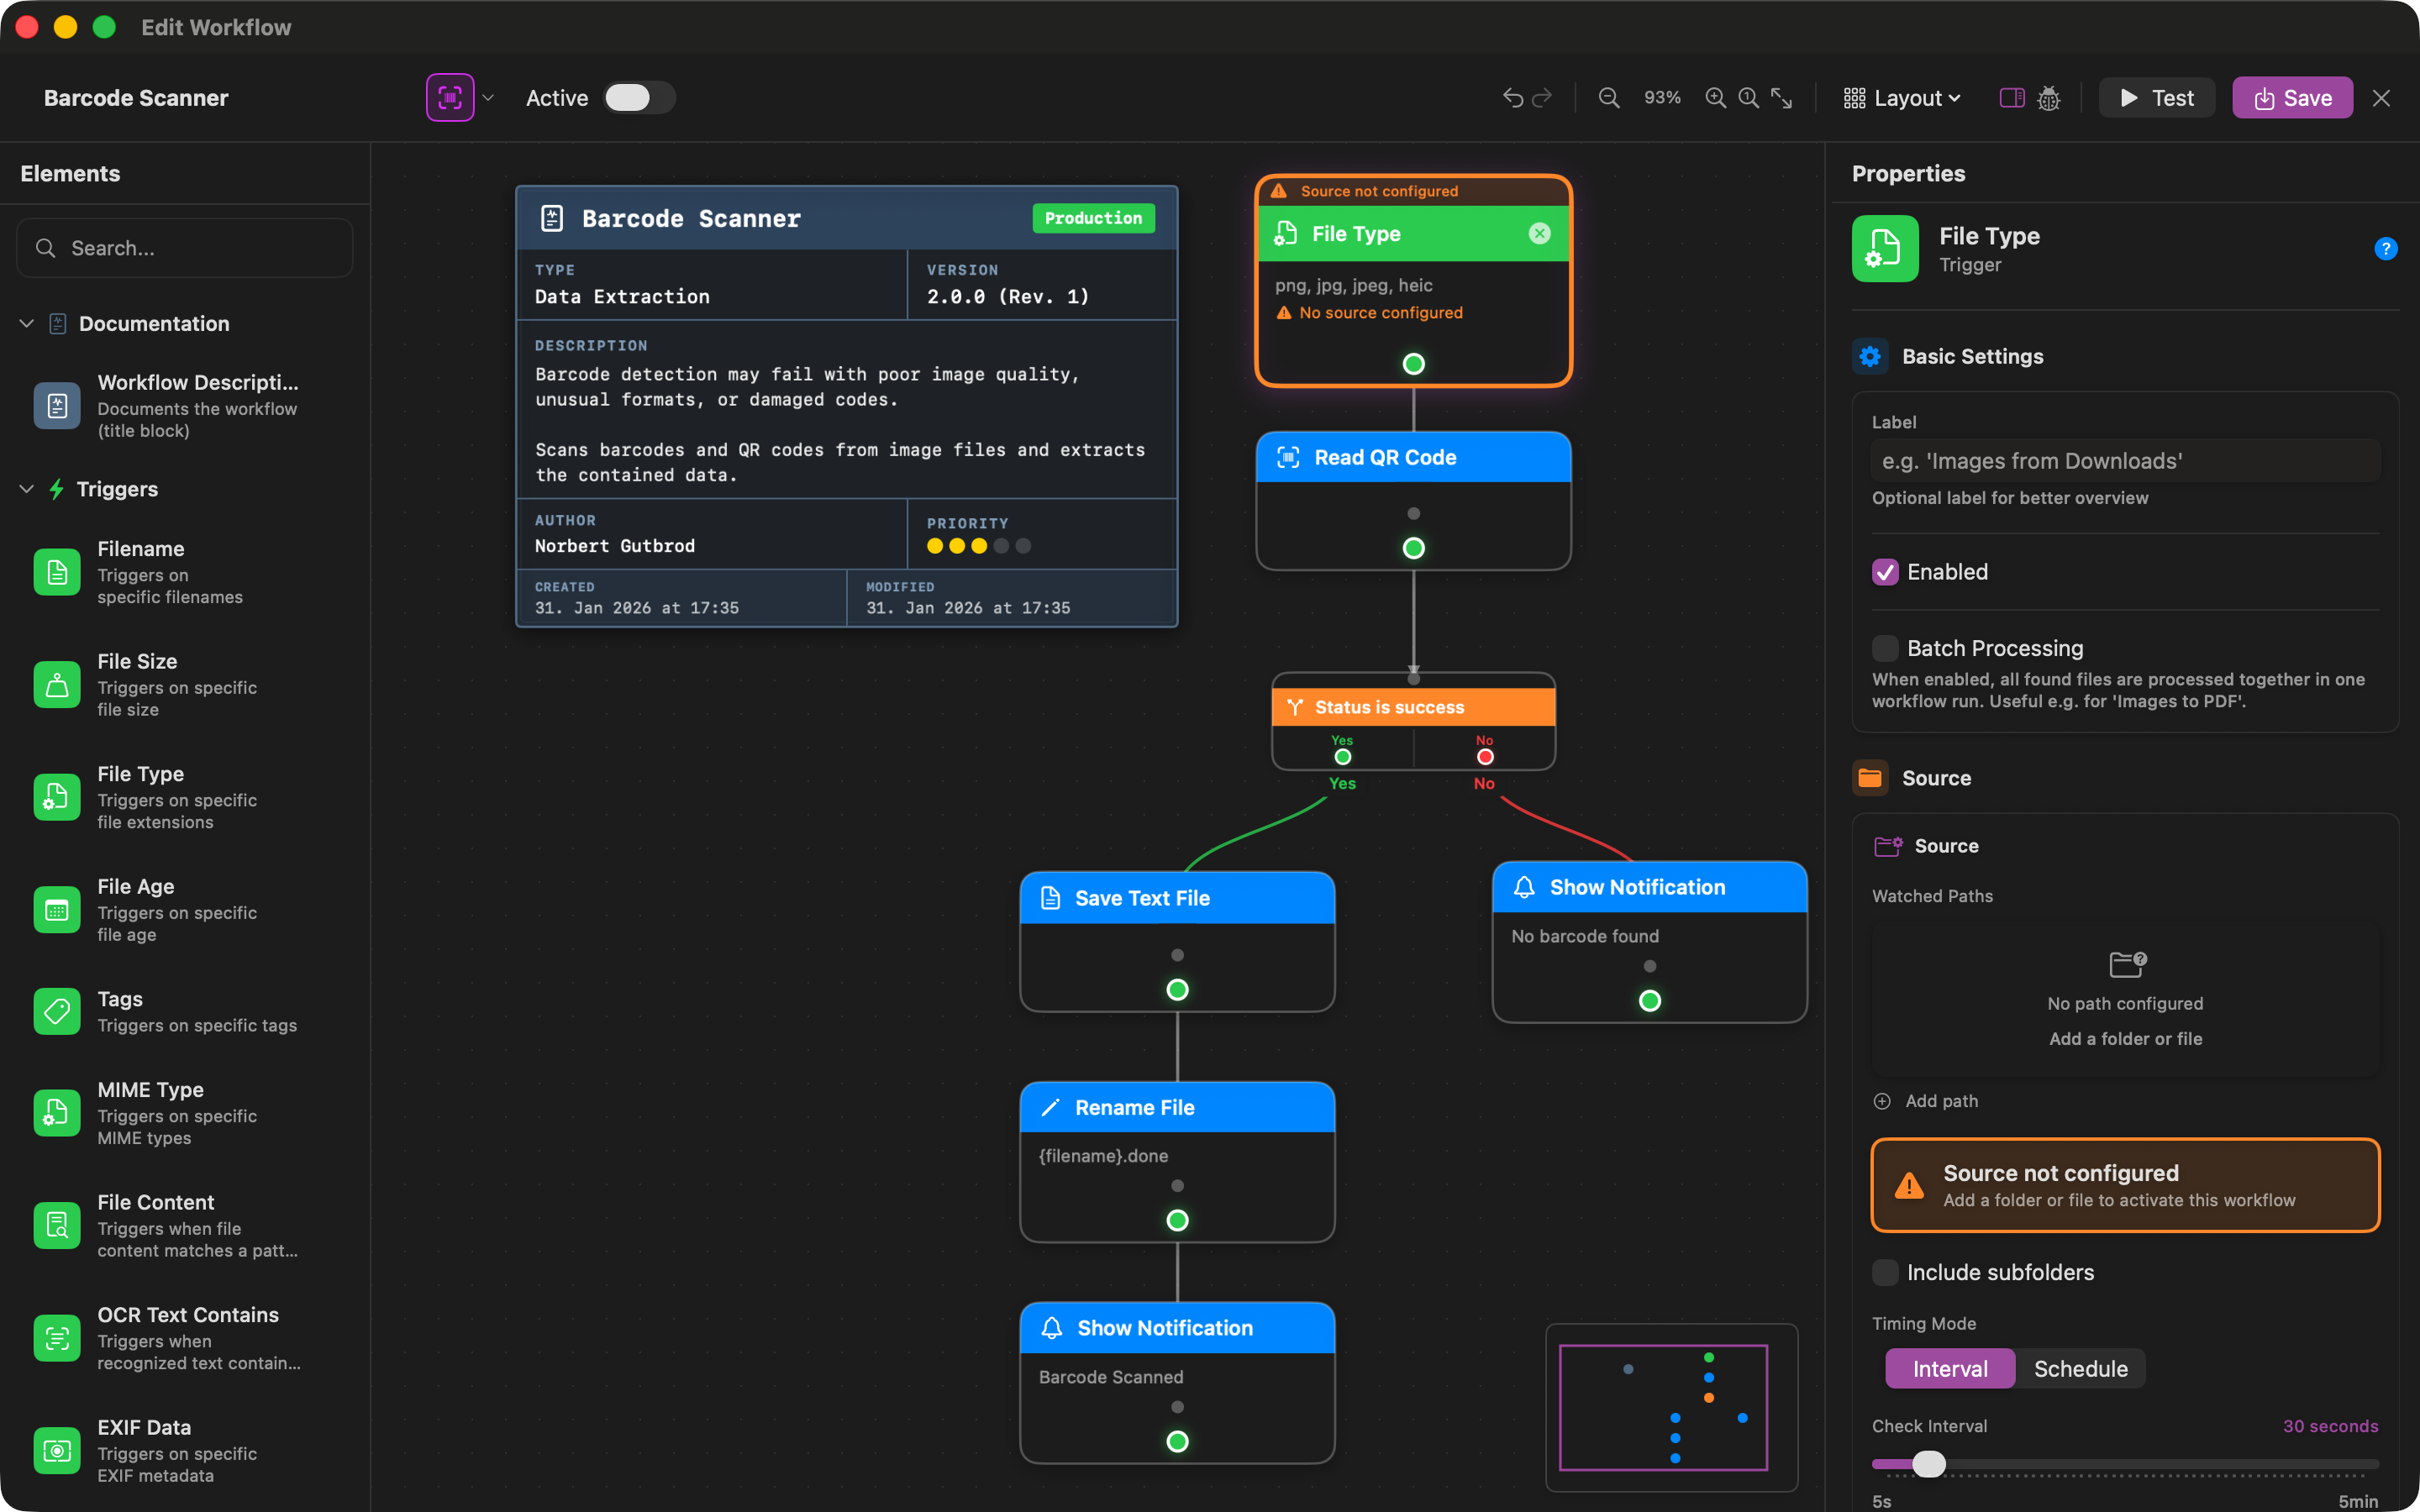
Task: Zoom in the canvas
Action: 1715,98
